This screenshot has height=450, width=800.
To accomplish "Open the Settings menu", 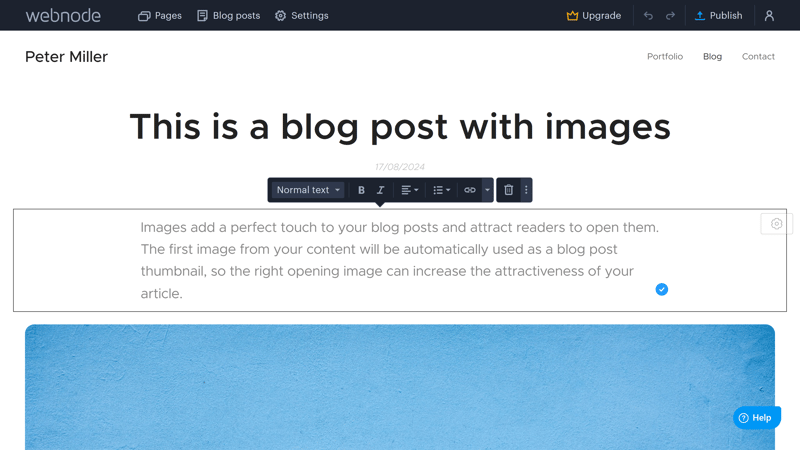I will [302, 16].
